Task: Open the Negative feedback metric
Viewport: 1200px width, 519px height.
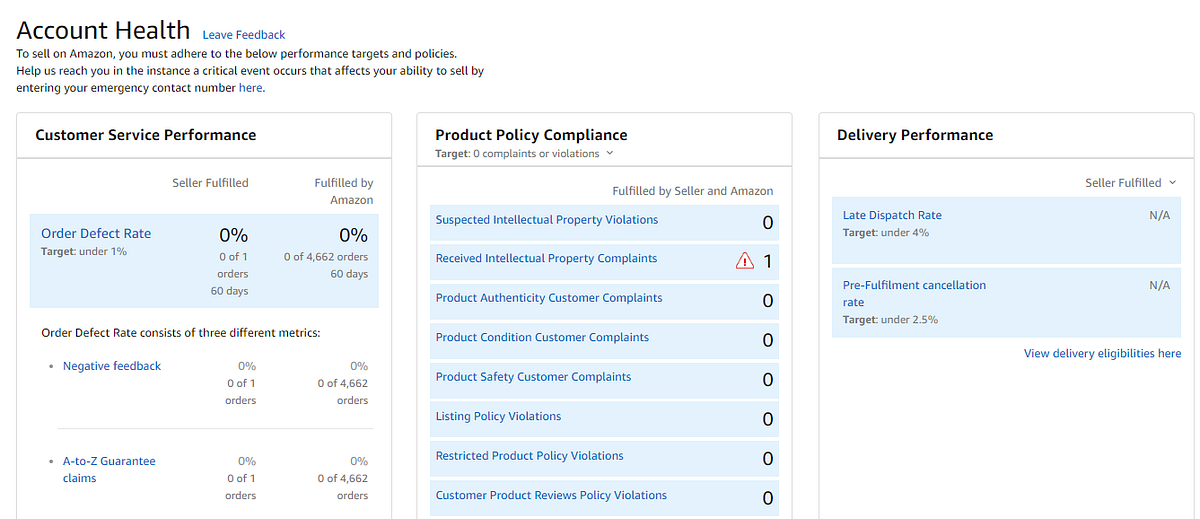Action: pyautogui.click(x=112, y=366)
